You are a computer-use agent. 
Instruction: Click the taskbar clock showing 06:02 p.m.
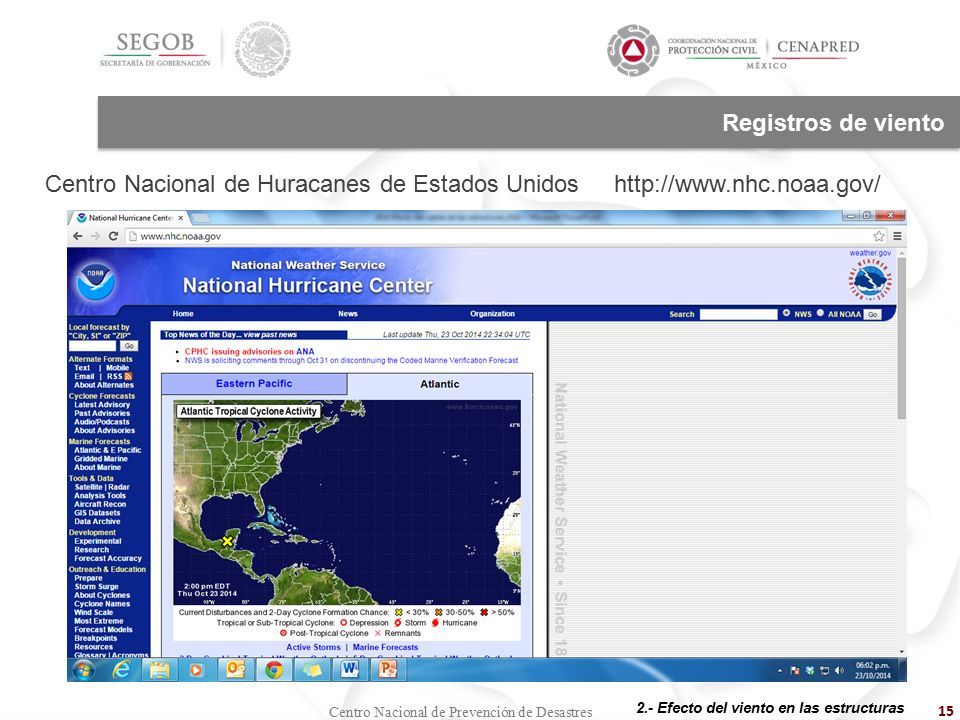click(872, 670)
